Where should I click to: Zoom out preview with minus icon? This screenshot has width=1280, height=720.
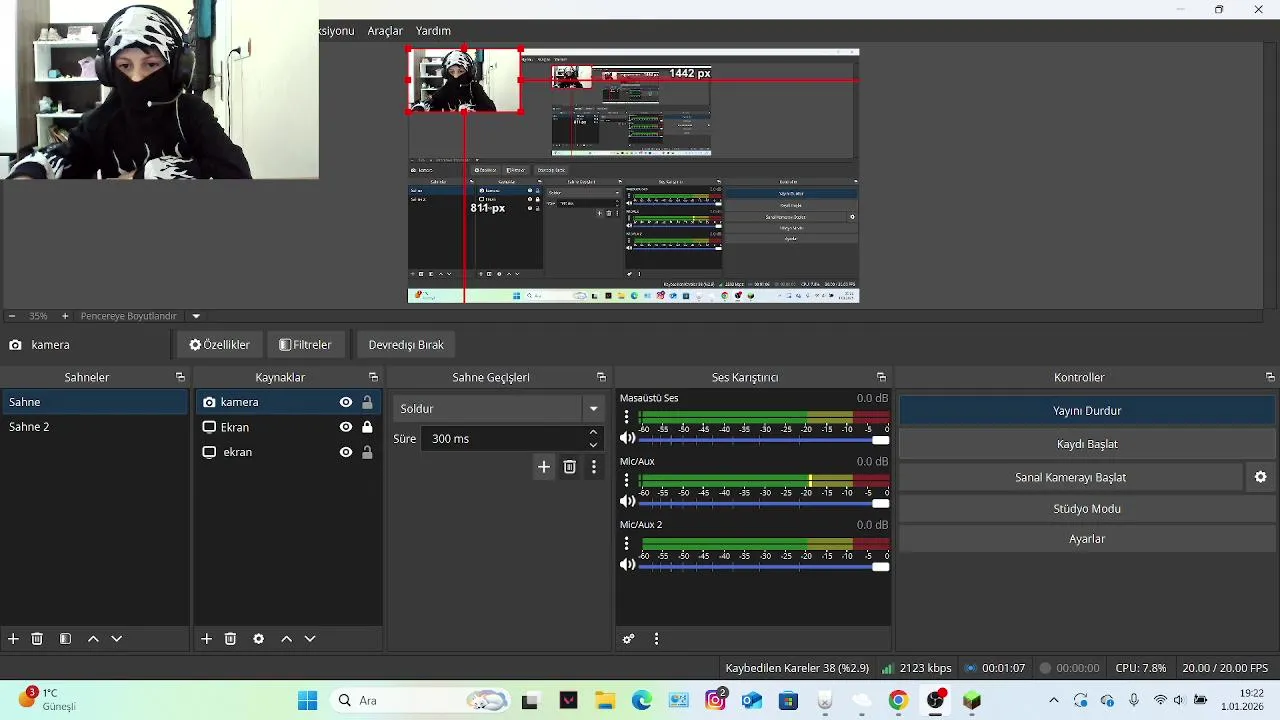tap(11, 316)
